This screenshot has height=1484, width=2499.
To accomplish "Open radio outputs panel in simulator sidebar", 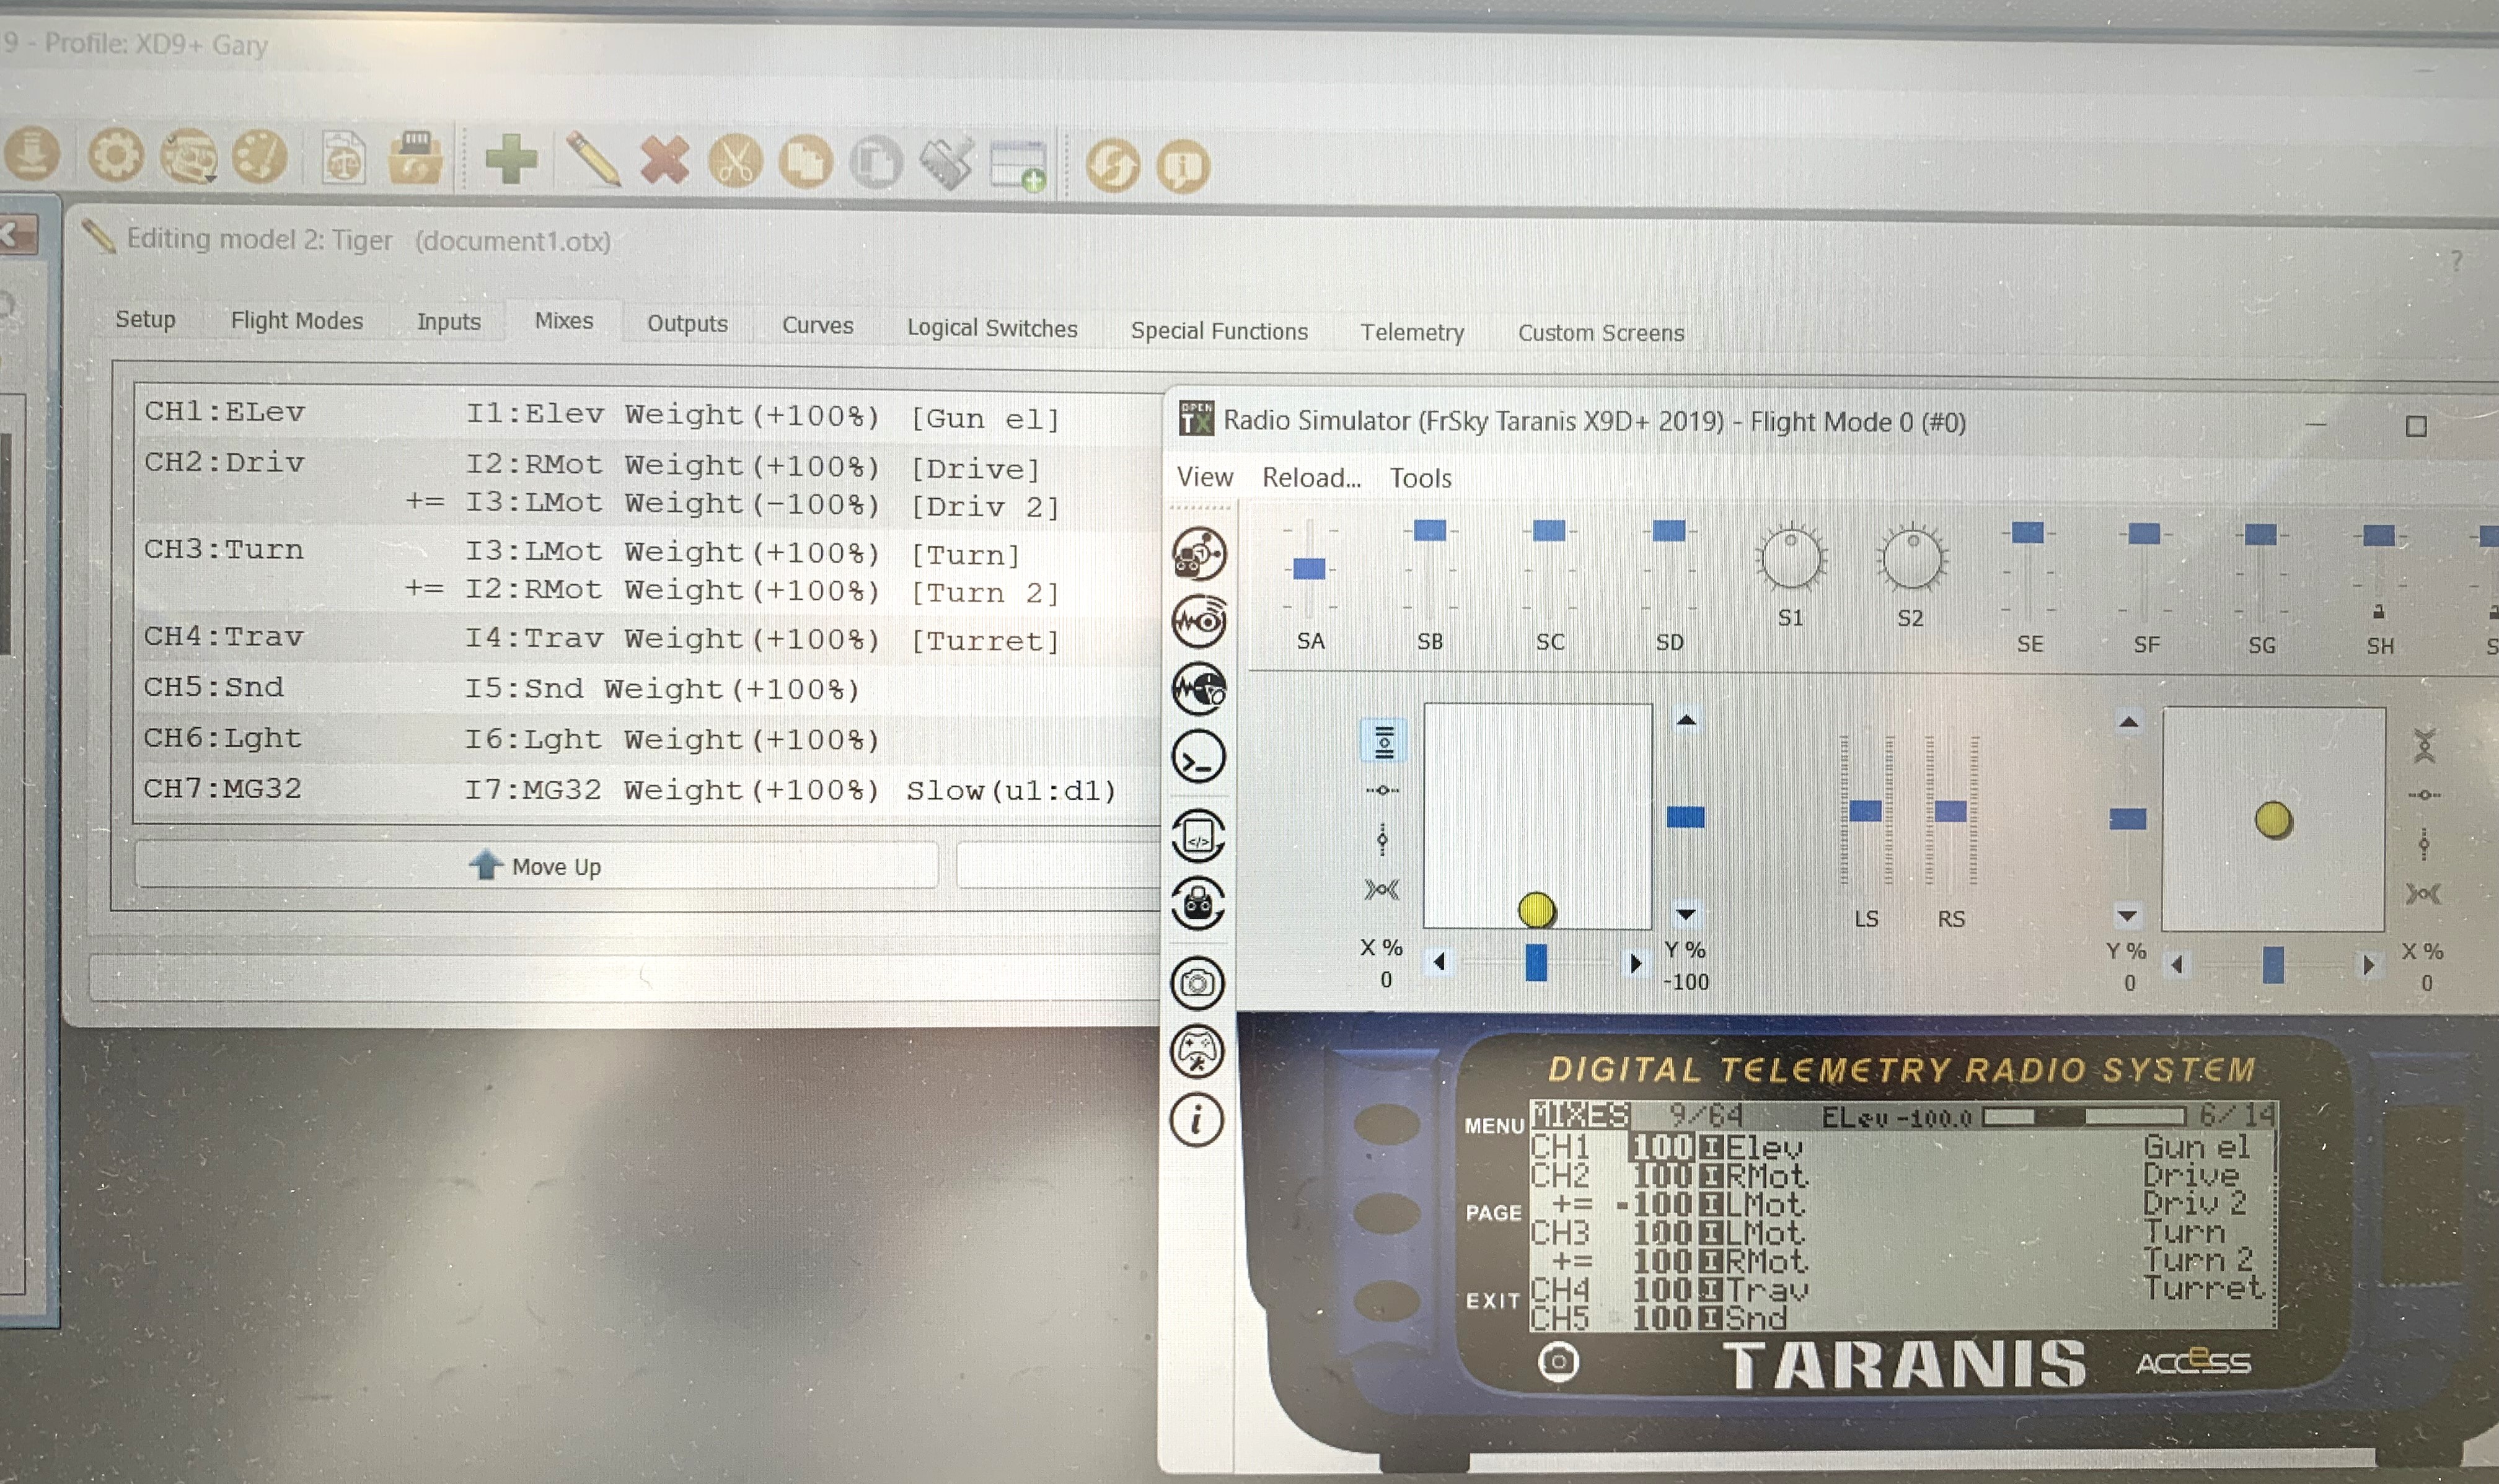I will [1199, 553].
